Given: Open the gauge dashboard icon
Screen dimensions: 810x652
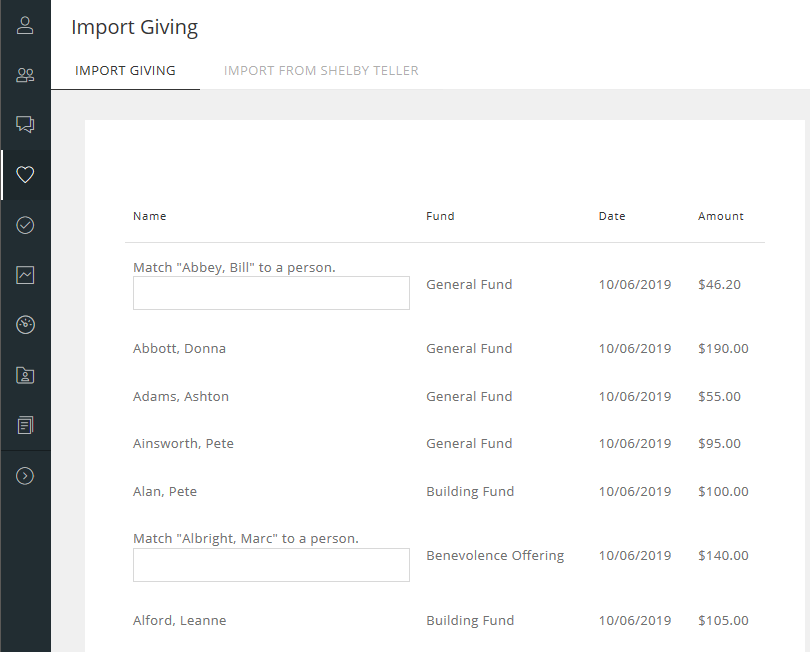Looking at the screenshot, I should pos(25,325).
